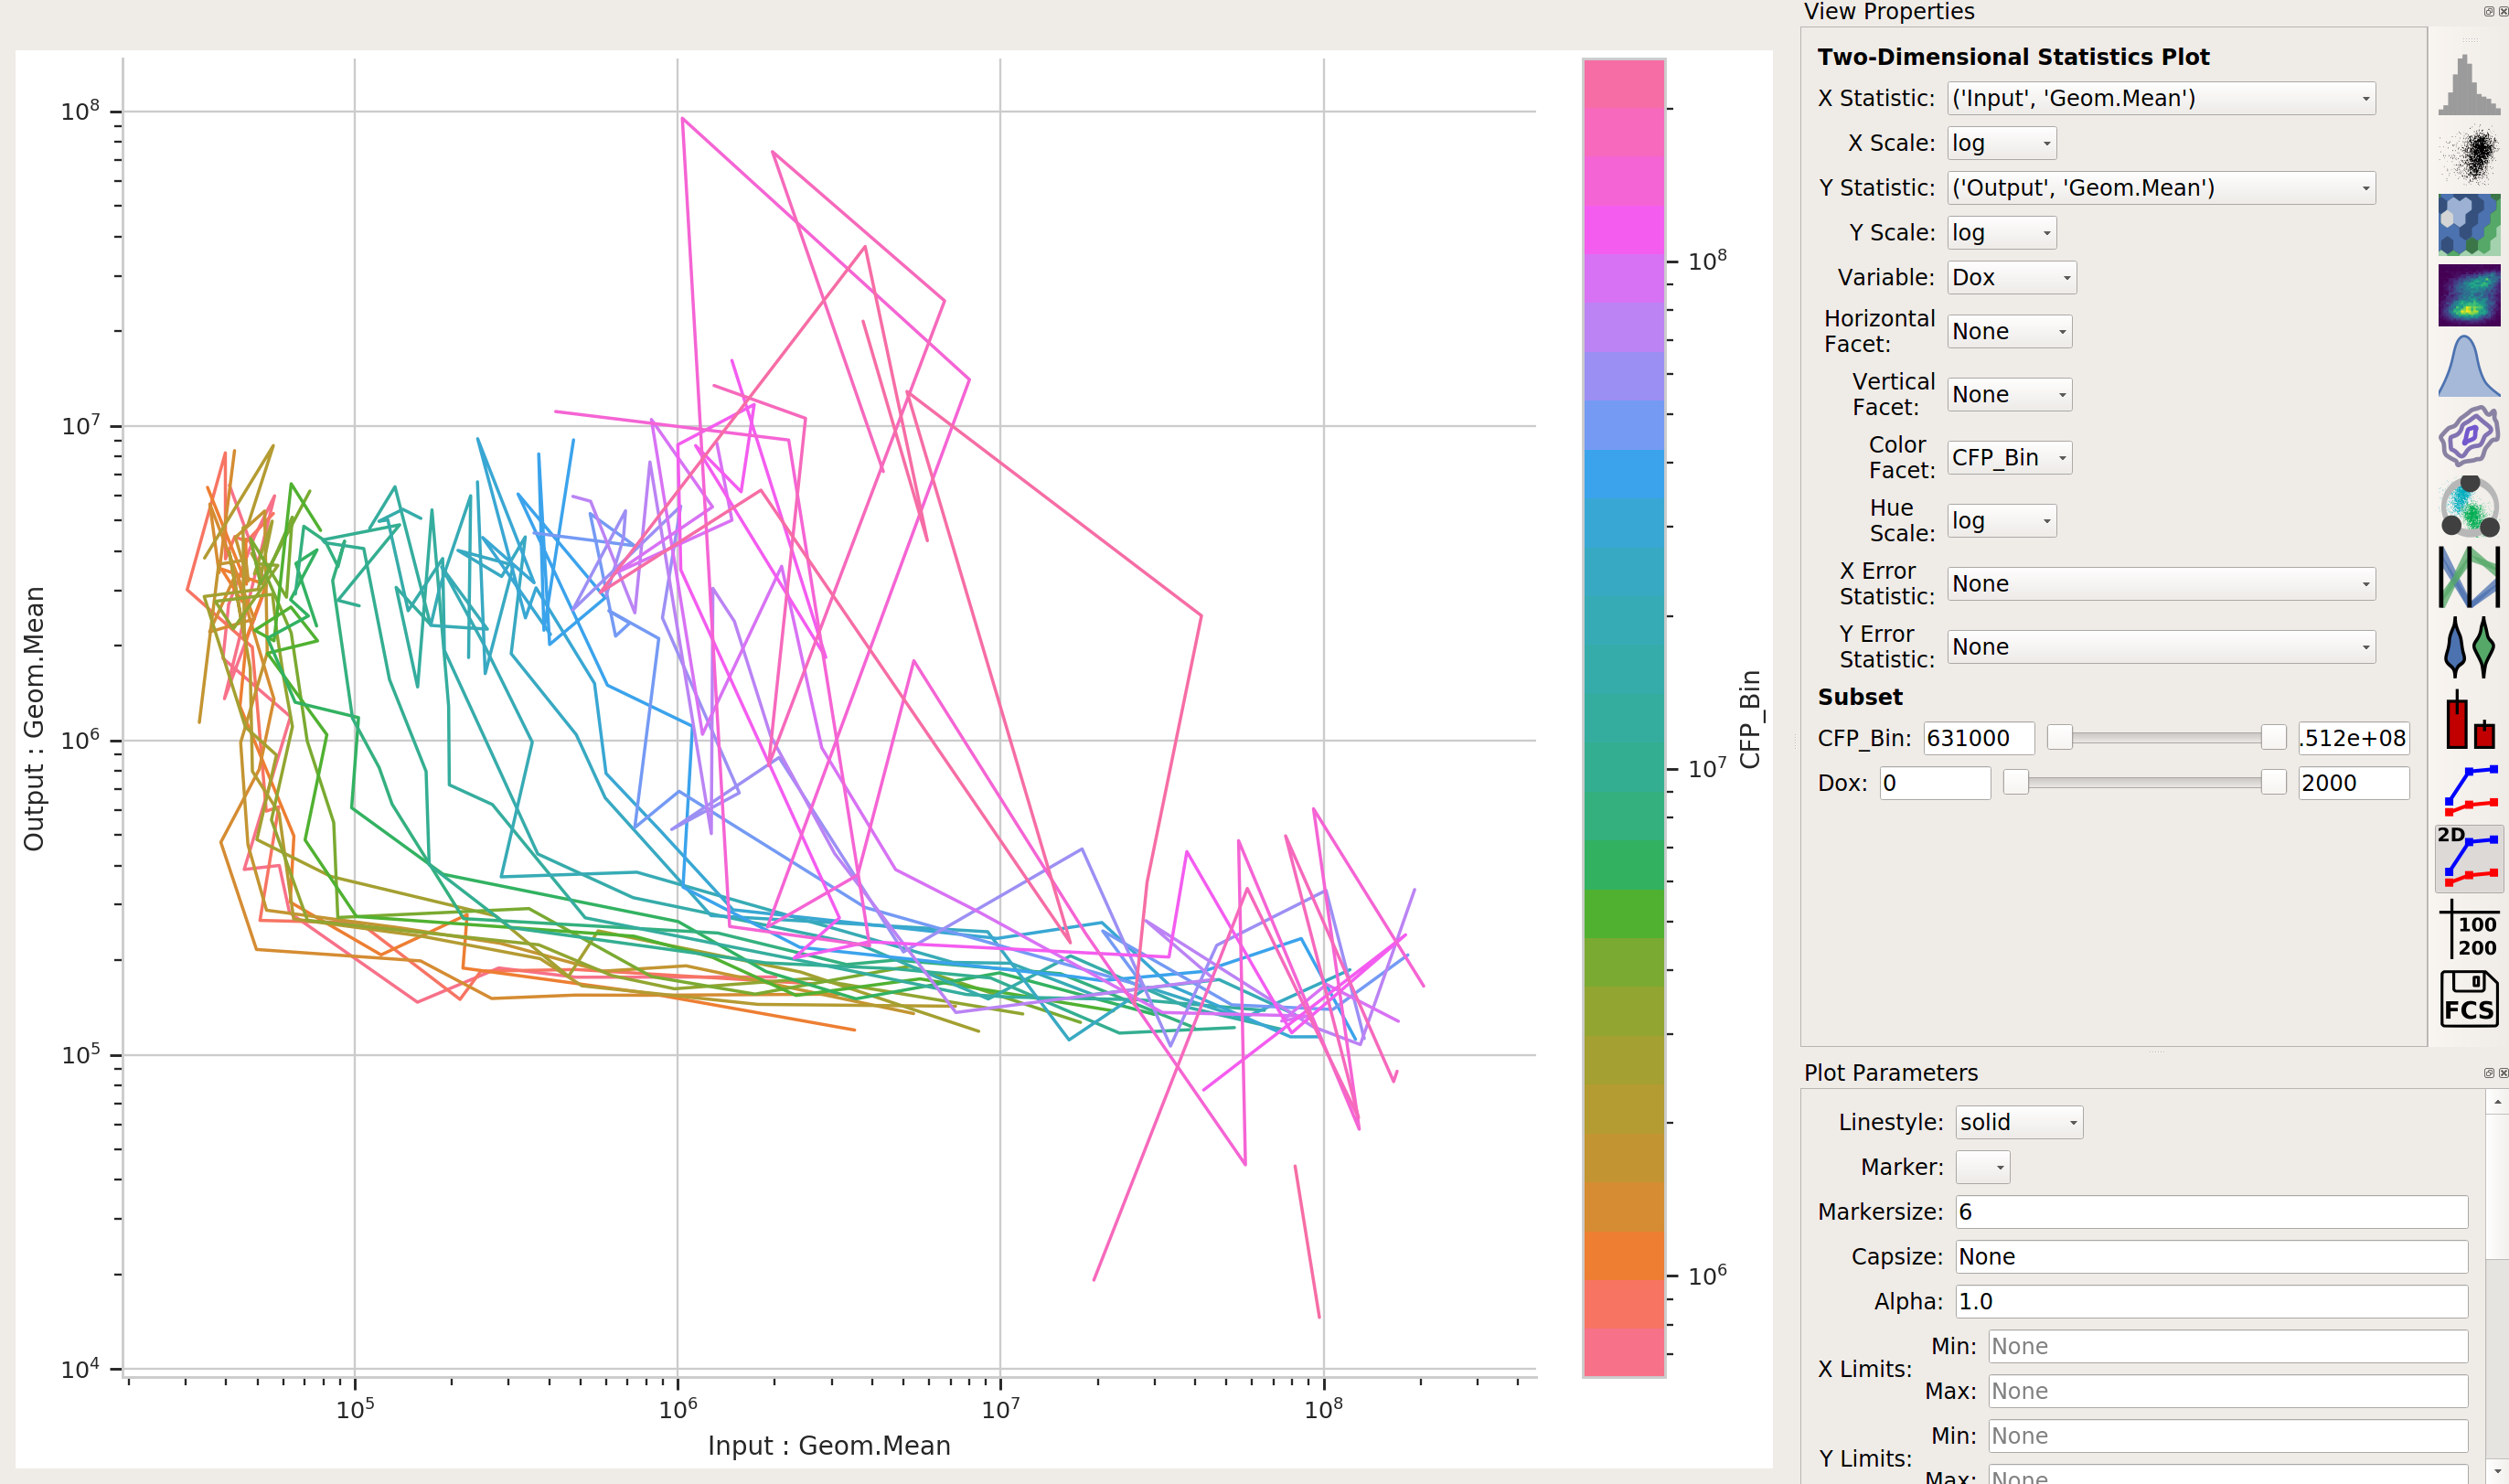The width and height of the screenshot is (2509, 1484).
Task: Click the X Limits Min field
Action: (x=2227, y=1347)
